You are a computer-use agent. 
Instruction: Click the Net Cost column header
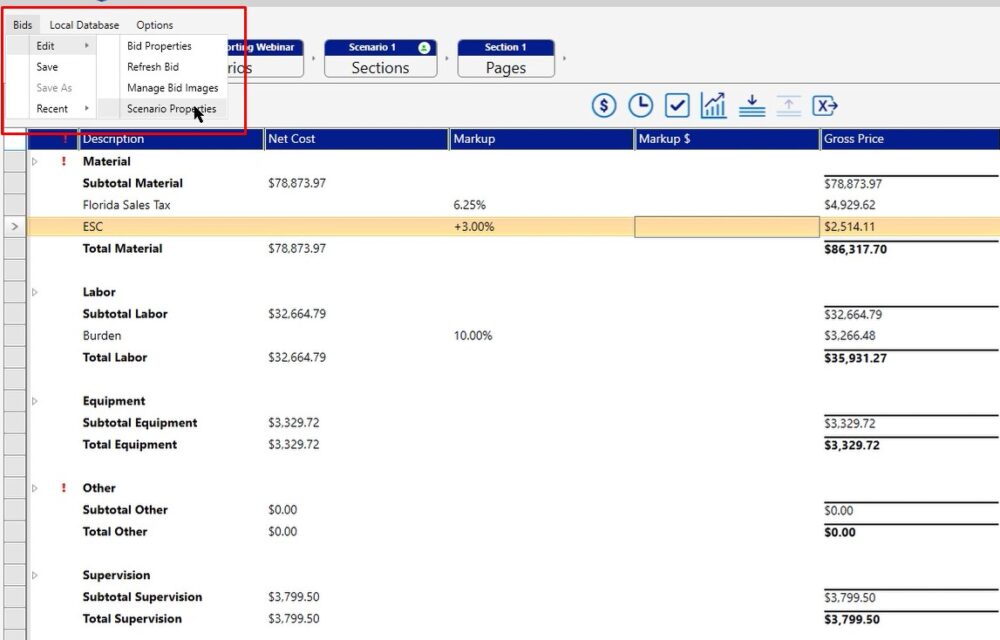coord(355,139)
